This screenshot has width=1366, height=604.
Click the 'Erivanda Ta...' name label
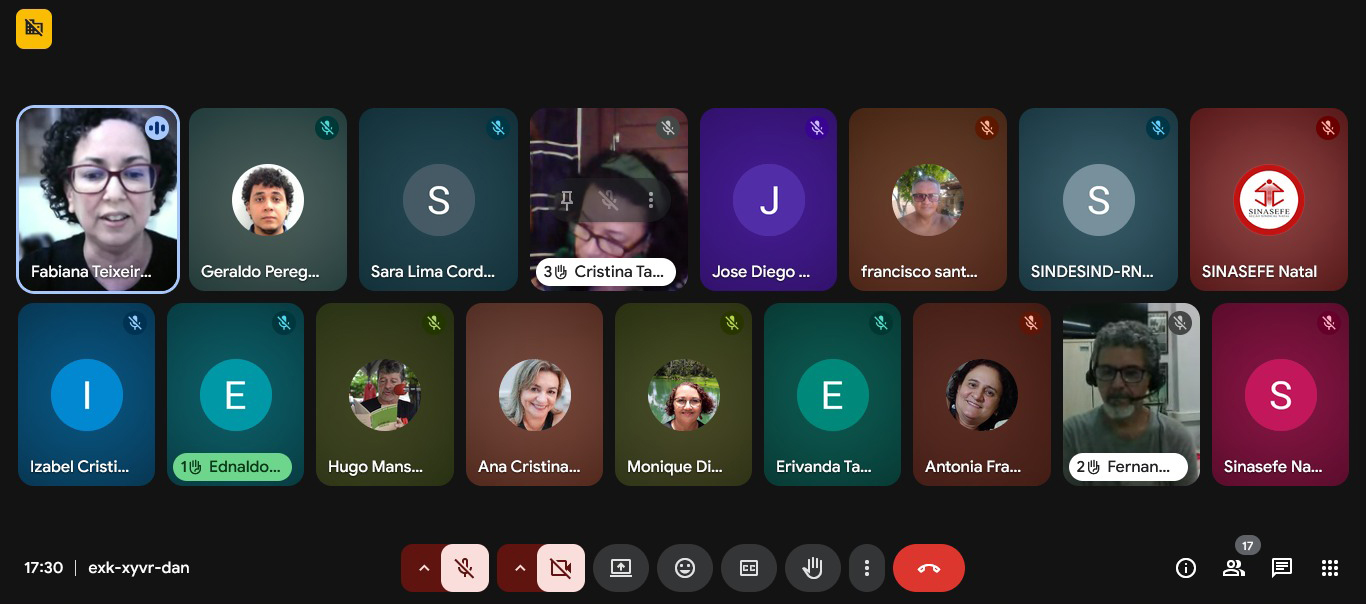click(x=824, y=467)
